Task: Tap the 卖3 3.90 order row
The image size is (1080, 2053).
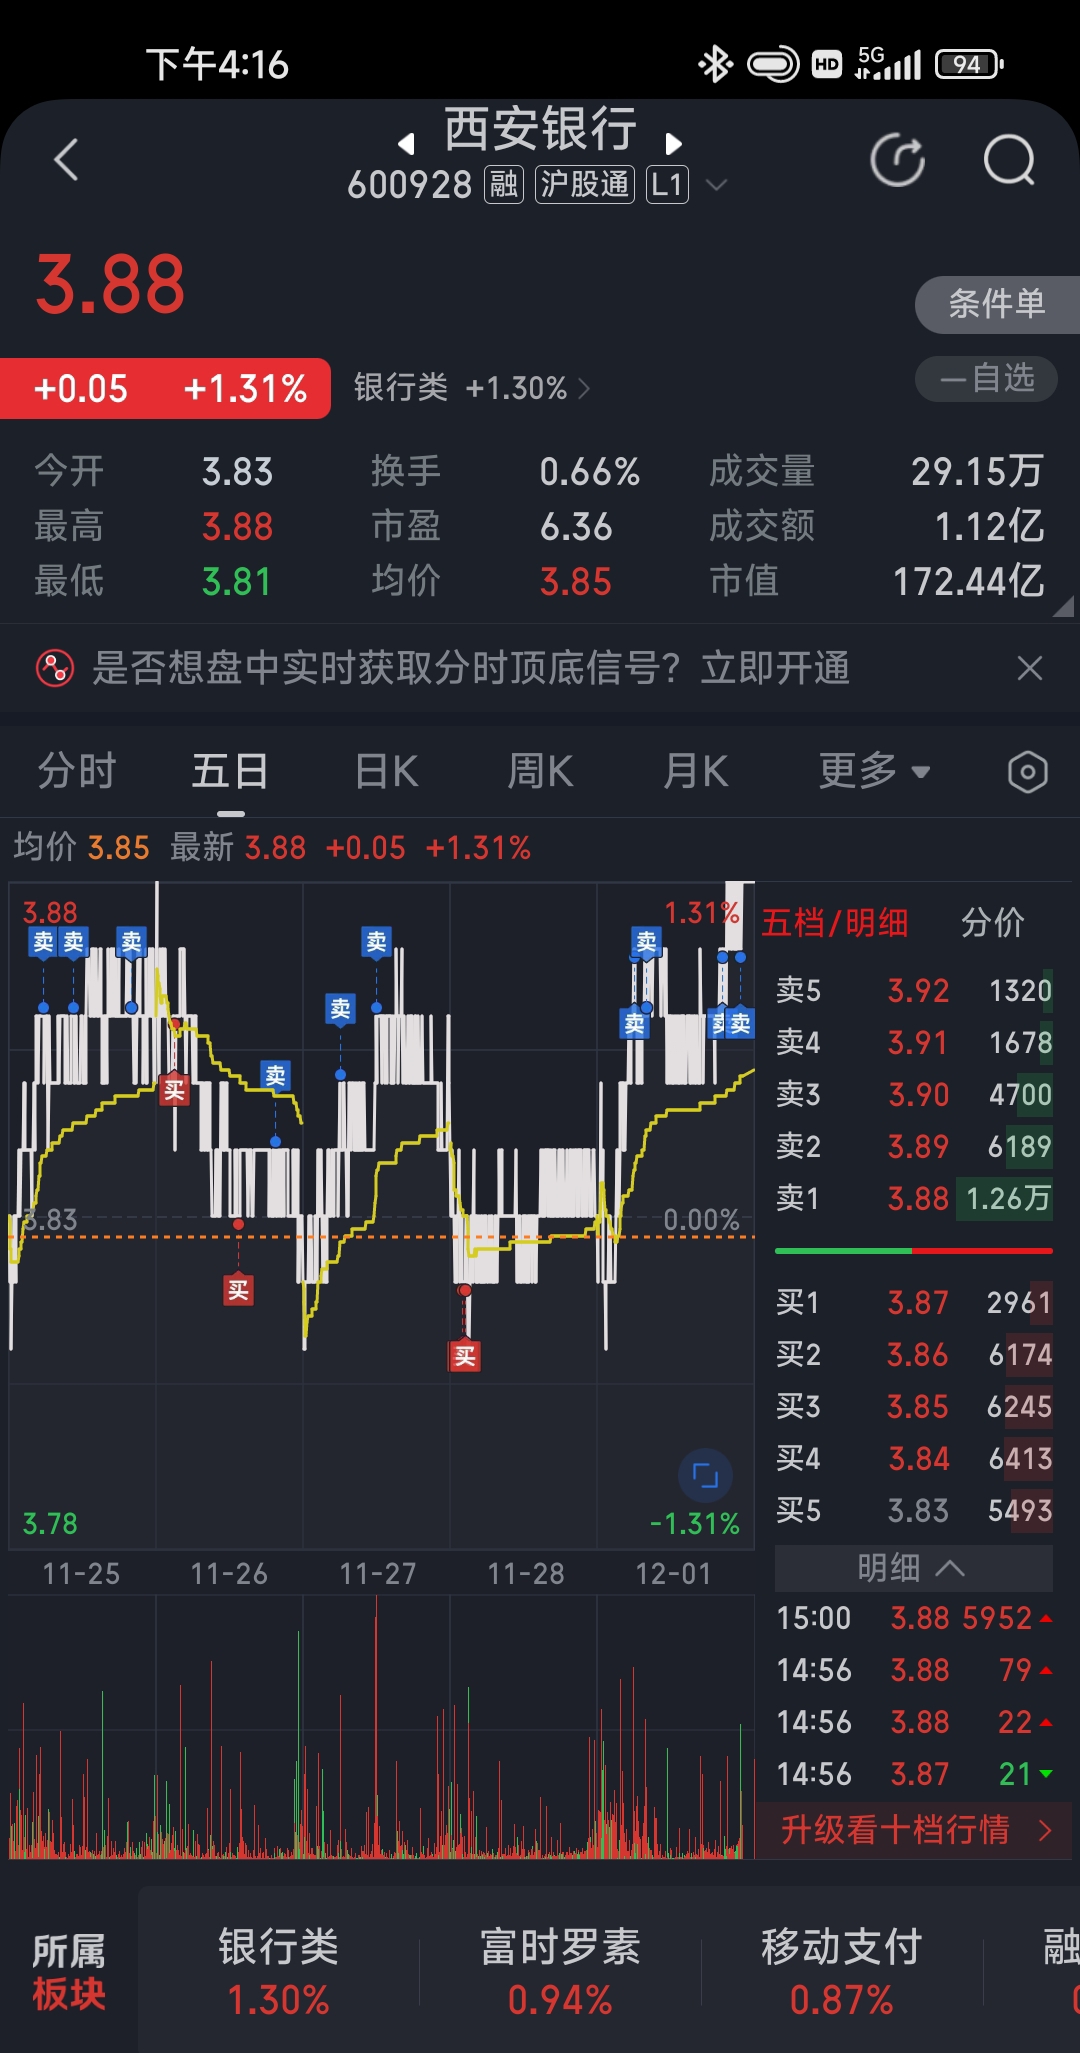Action: 913,1095
